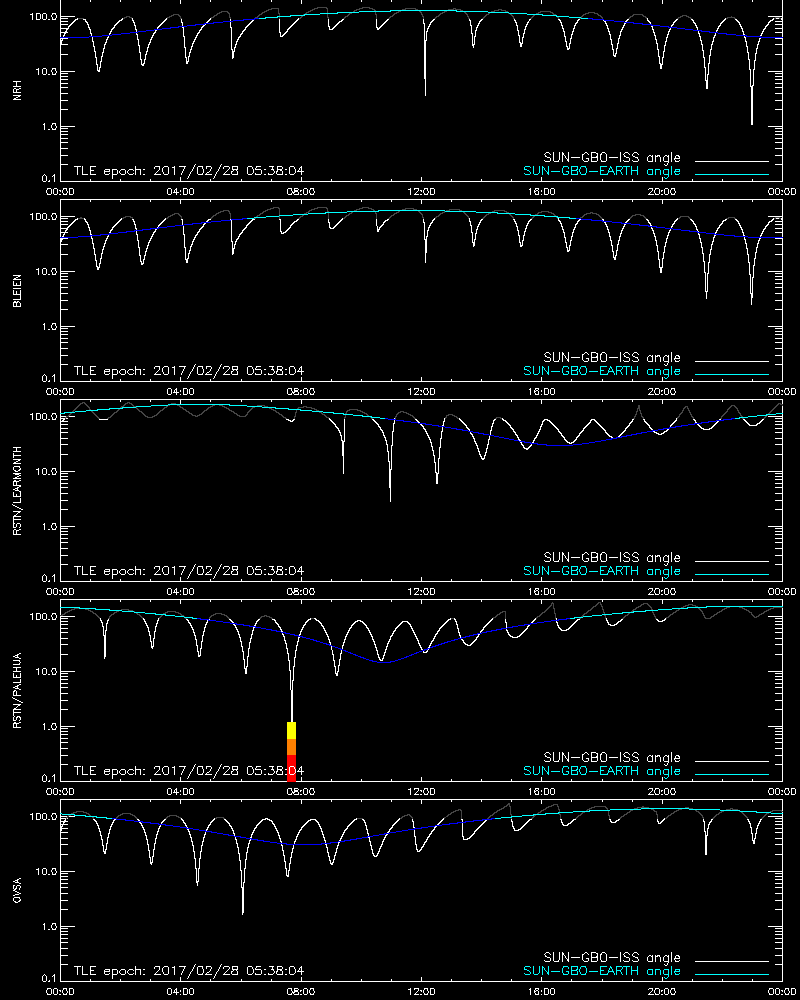Click the TLE epoch text in RSTN/LEARMONTH panel

(x=189, y=571)
